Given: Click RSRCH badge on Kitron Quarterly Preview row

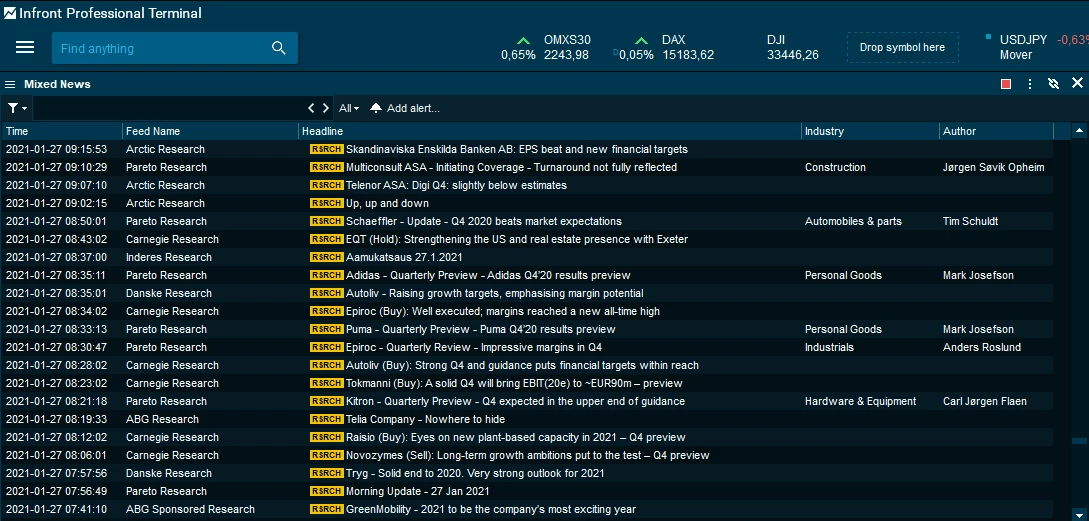Looking at the screenshot, I should coord(326,401).
